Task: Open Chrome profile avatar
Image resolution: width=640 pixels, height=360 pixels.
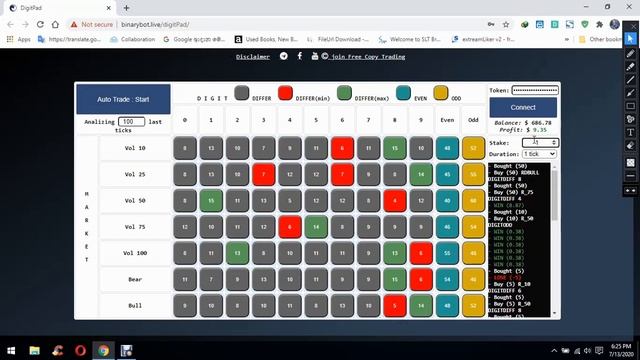Action: tap(615, 24)
